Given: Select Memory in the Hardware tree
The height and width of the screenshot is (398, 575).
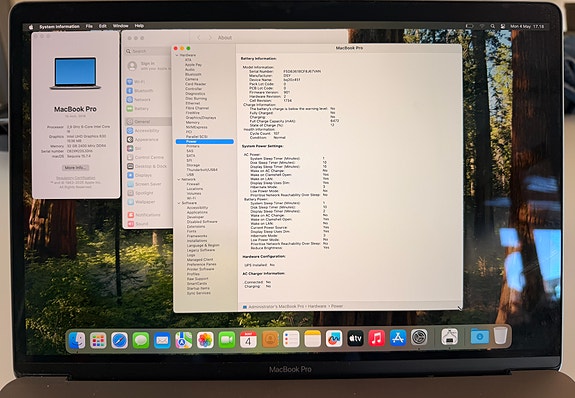Looking at the screenshot, I should coord(193,123).
